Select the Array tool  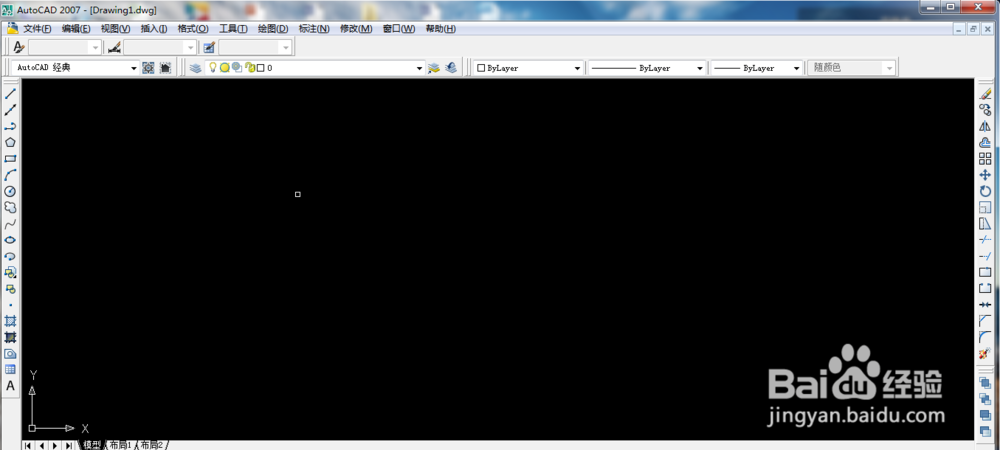click(x=985, y=159)
